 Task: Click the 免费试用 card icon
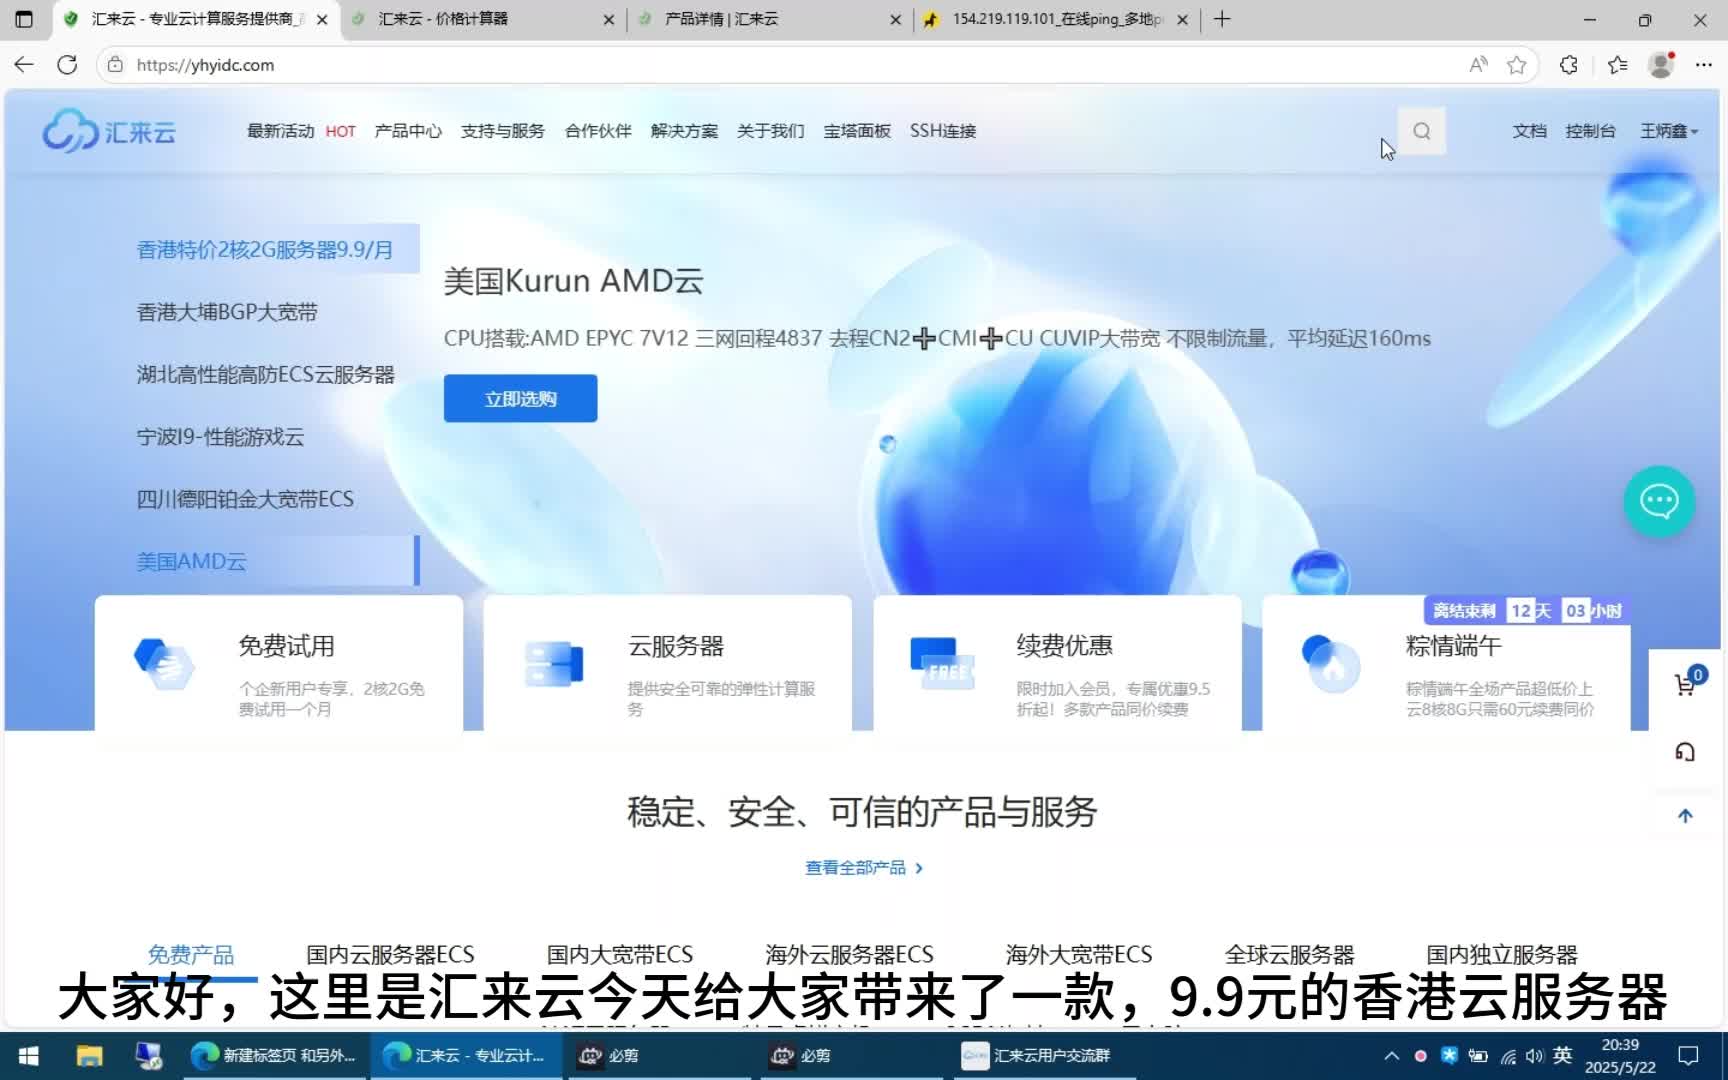(x=164, y=665)
